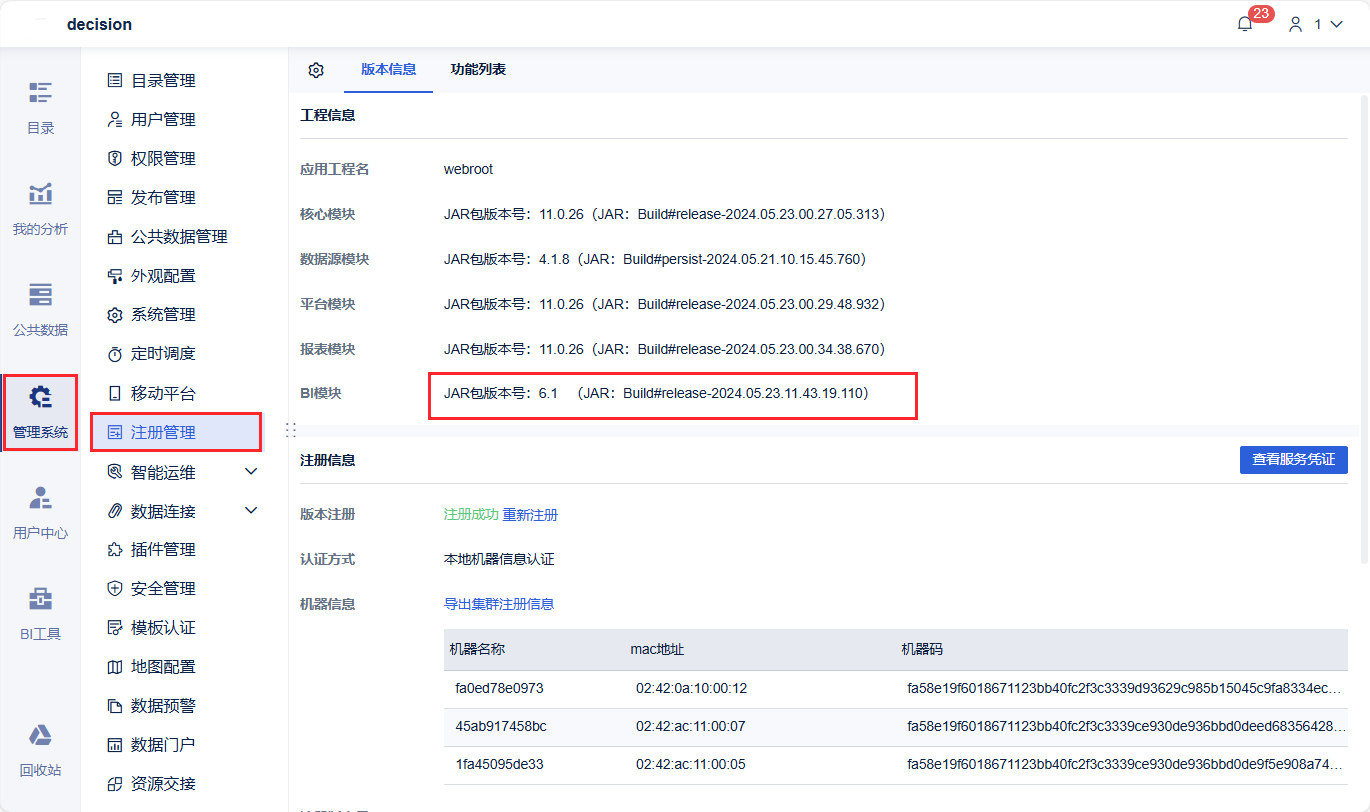This screenshot has width=1370, height=812.
Task: Click the 查看服务凭证 button
Action: click(x=1294, y=459)
